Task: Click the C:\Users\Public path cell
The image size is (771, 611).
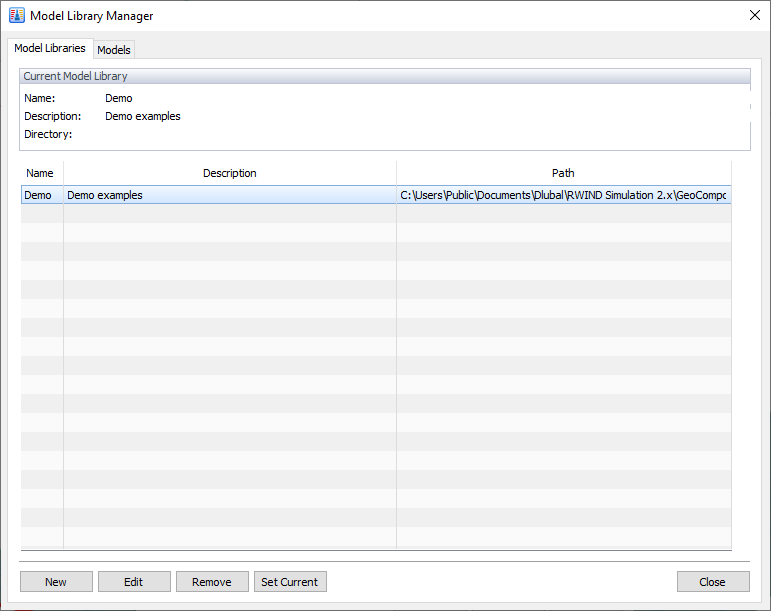Action: [563, 195]
